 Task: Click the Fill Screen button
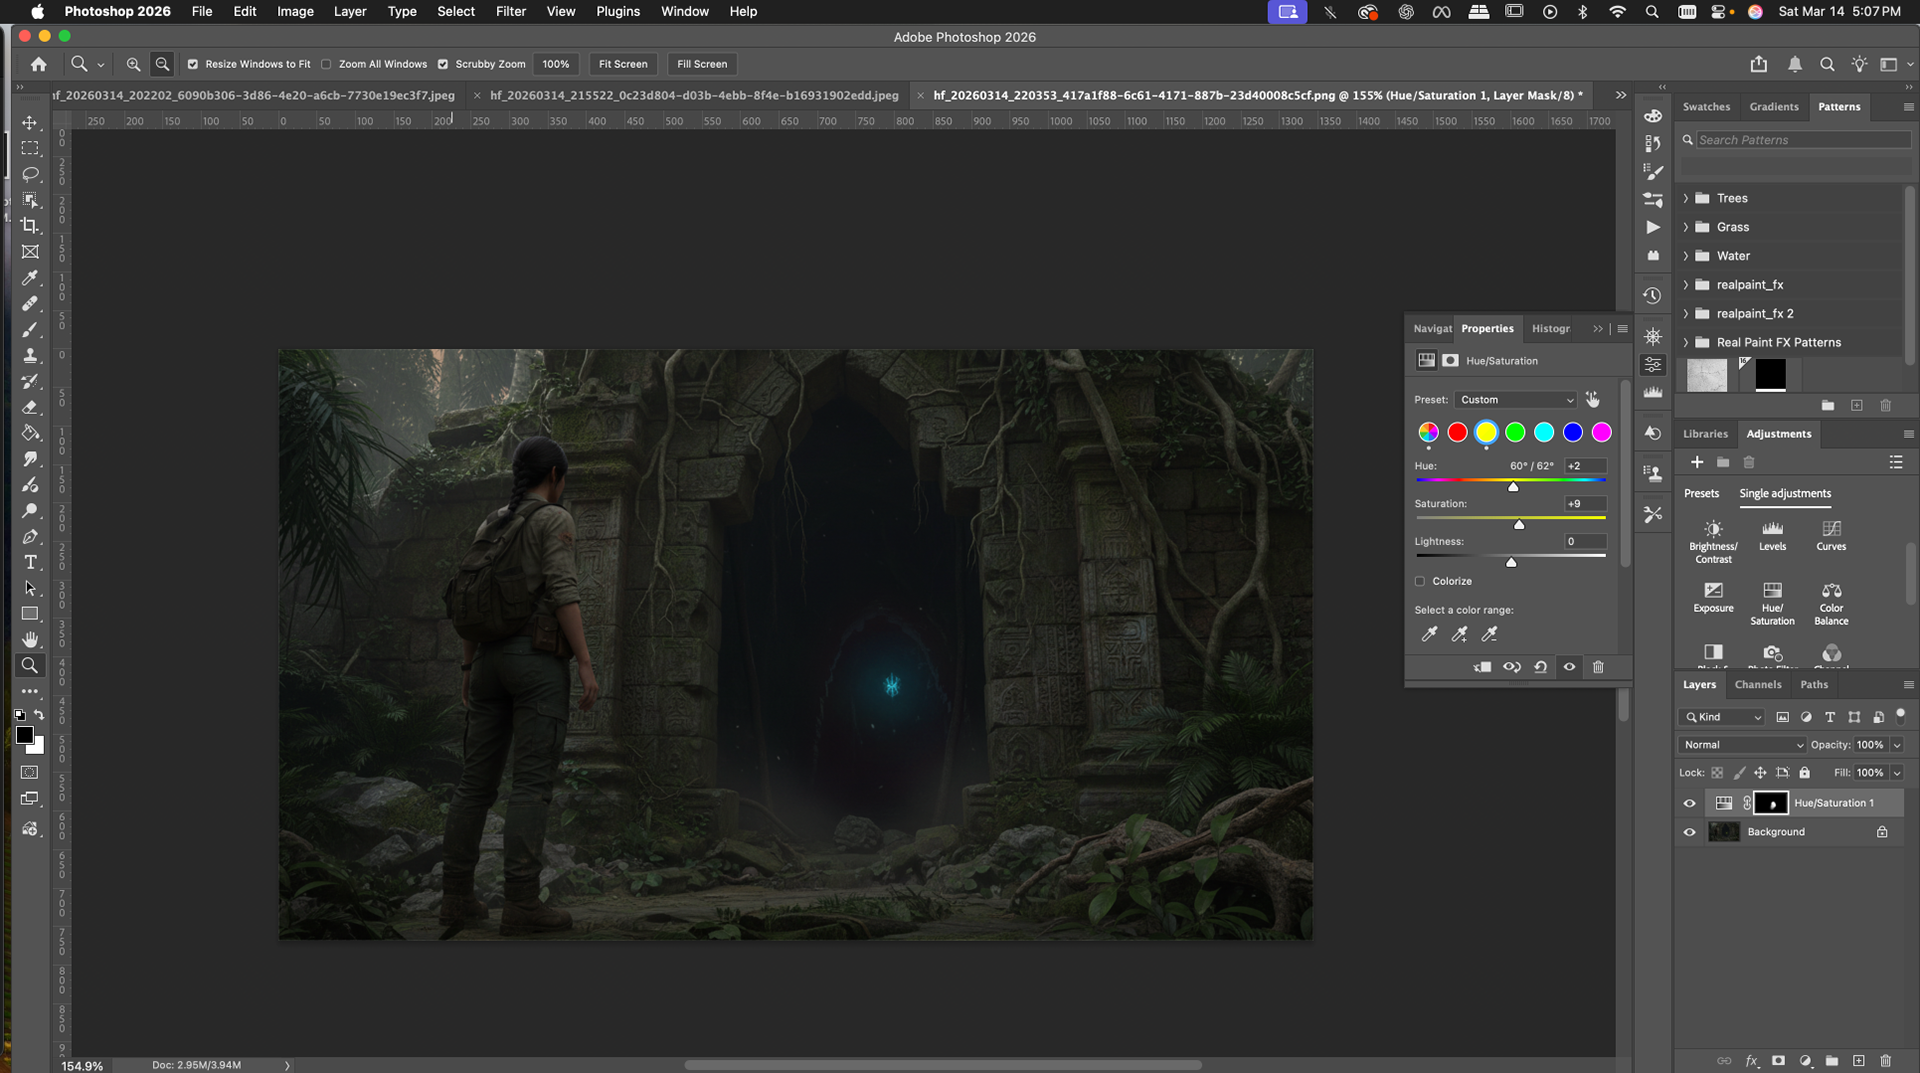[x=702, y=64]
